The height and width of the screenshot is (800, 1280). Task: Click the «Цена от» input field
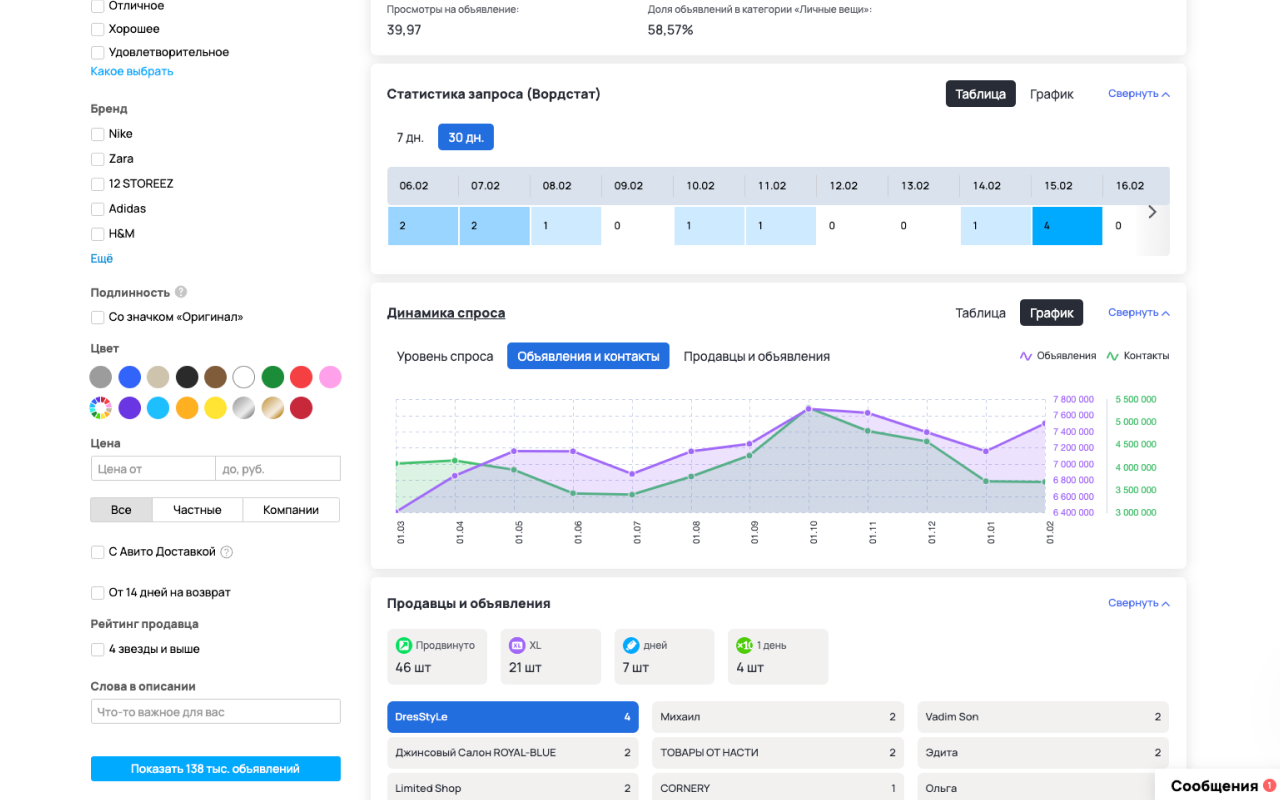point(152,468)
